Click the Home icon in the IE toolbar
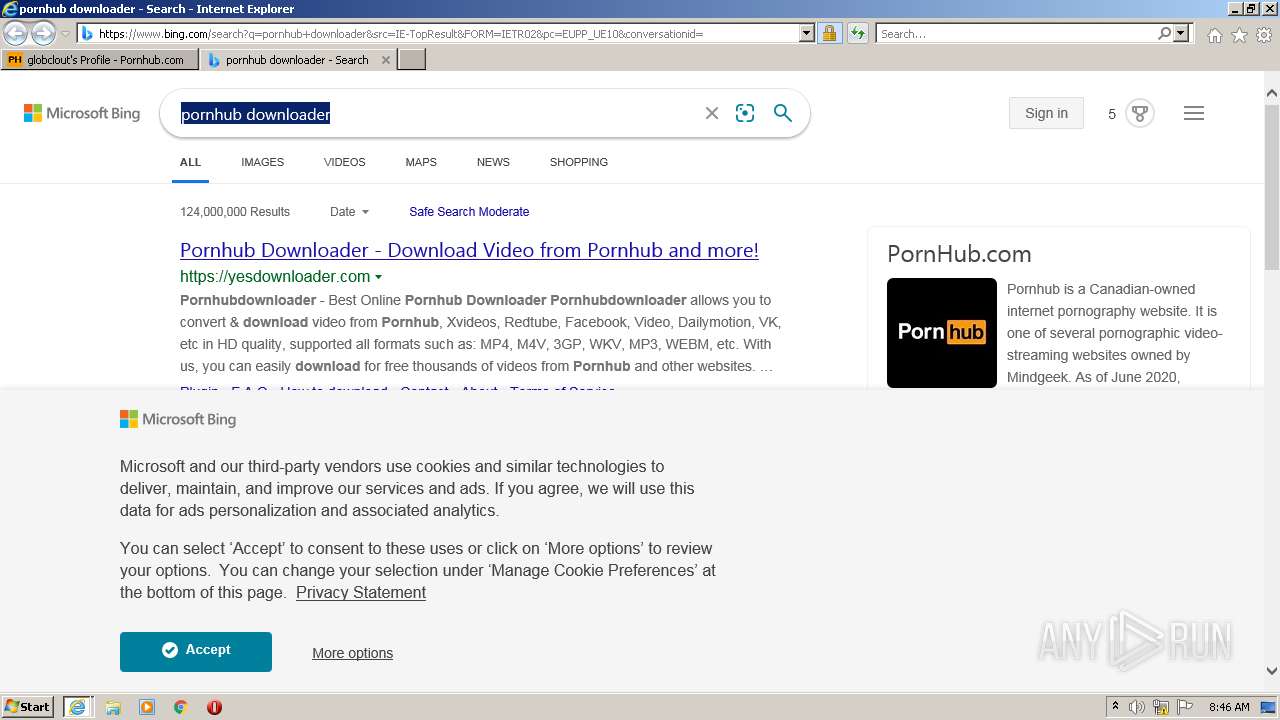The width and height of the screenshot is (1280, 720). click(x=1214, y=35)
